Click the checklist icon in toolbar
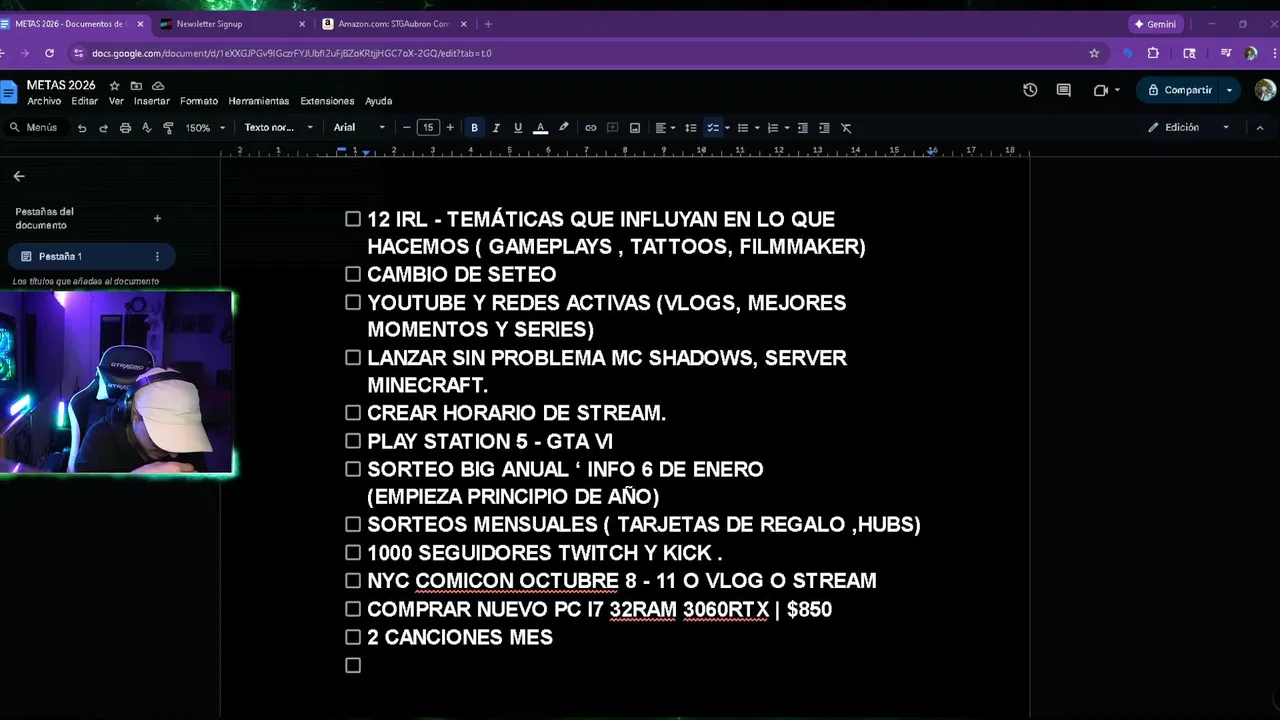1280x720 pixels. (712, 128)
